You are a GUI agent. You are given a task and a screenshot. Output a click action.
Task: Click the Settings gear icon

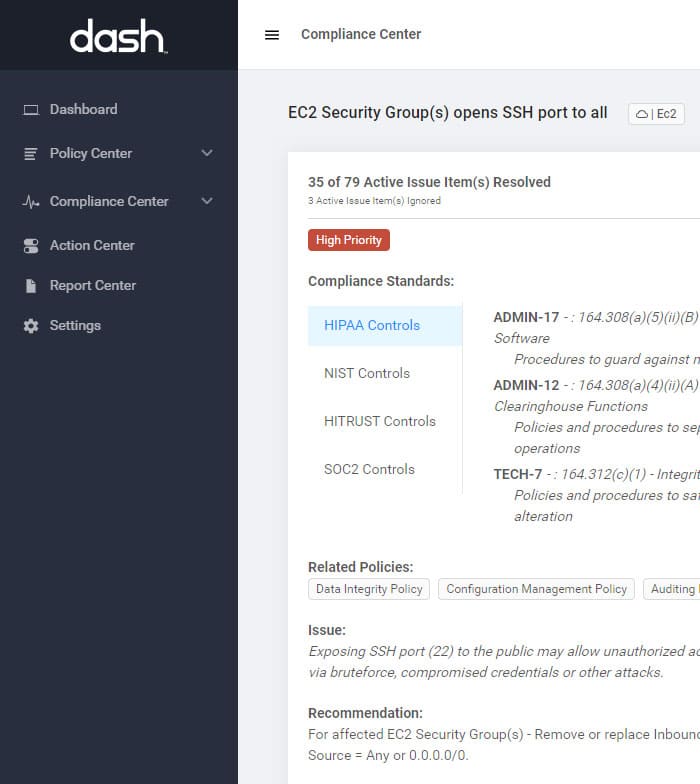coord(31,326)
